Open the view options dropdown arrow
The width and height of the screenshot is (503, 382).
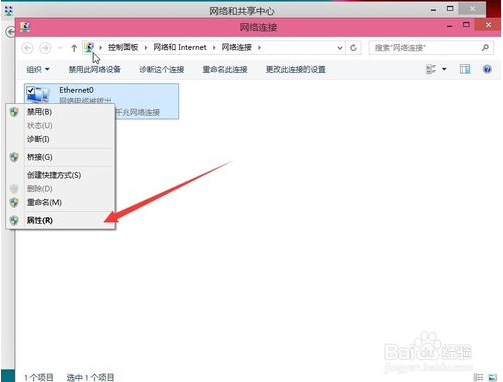pyautogui.click(x=444, y=69)
